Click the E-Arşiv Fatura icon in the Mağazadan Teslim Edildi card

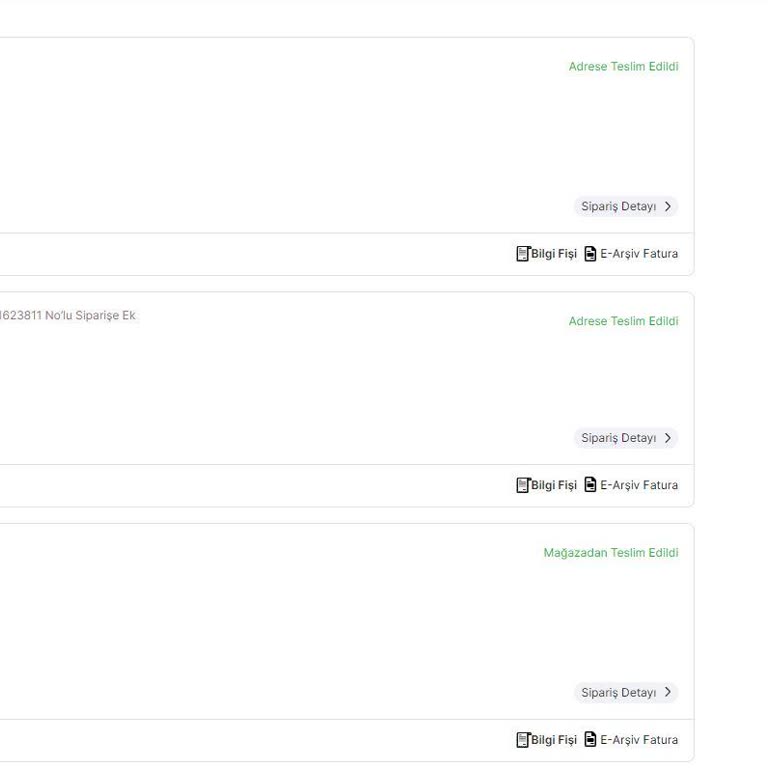[x=590, y=740]
